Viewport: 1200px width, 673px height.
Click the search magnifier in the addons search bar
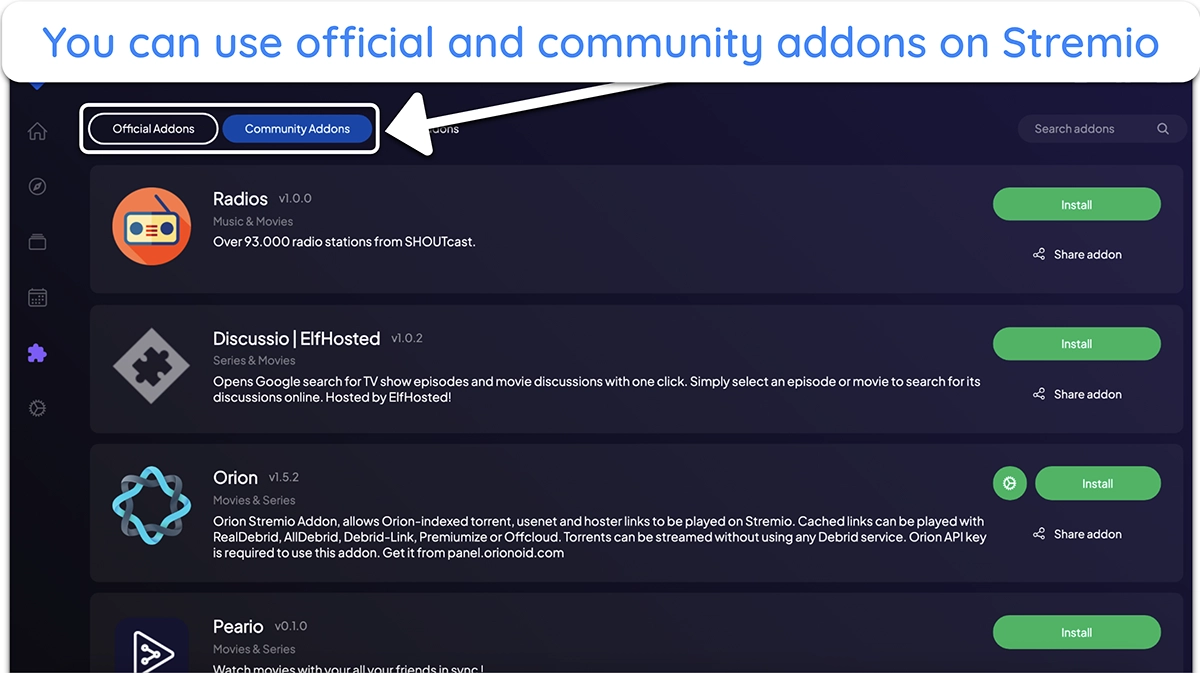(x=1163, y=128)
